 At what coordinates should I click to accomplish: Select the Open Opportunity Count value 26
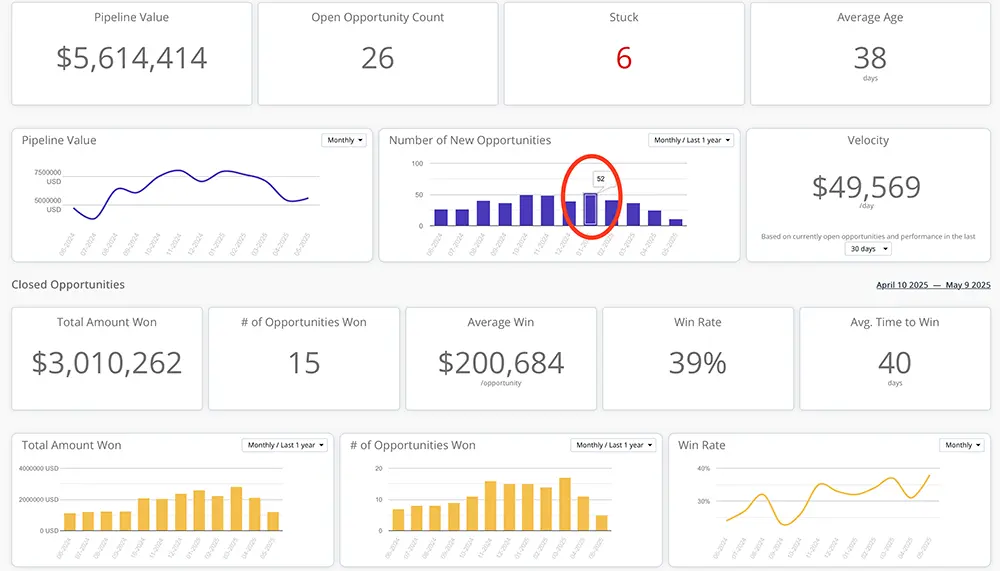[x=378, y=58]
